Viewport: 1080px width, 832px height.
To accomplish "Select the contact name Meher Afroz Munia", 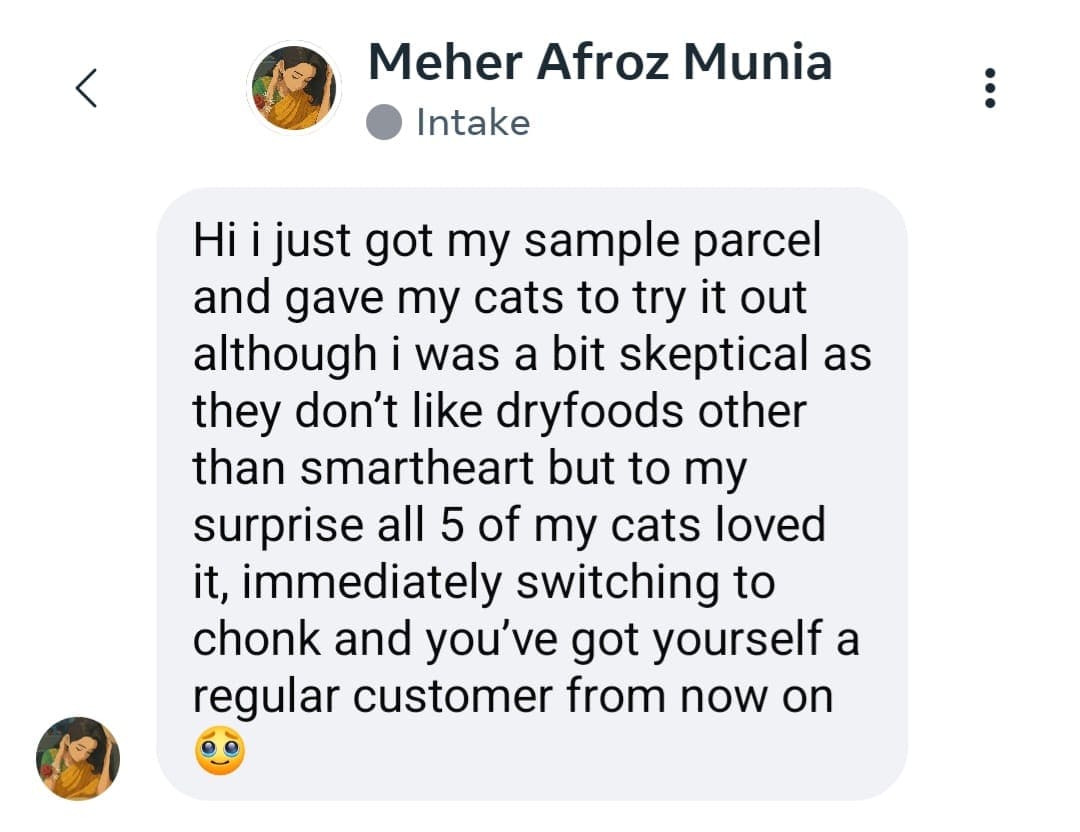I will [x=600, y=62].
